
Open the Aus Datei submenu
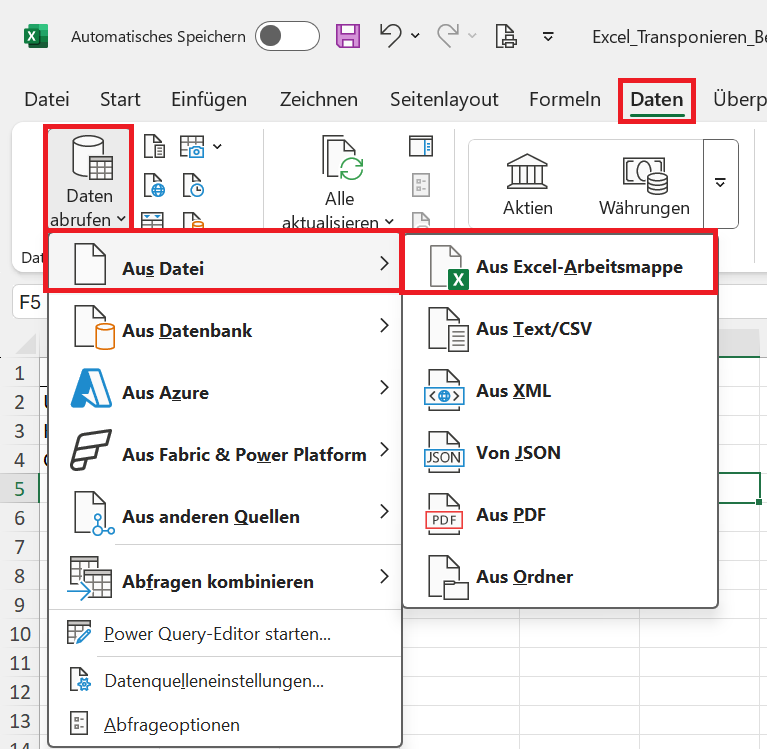(225, 262)
